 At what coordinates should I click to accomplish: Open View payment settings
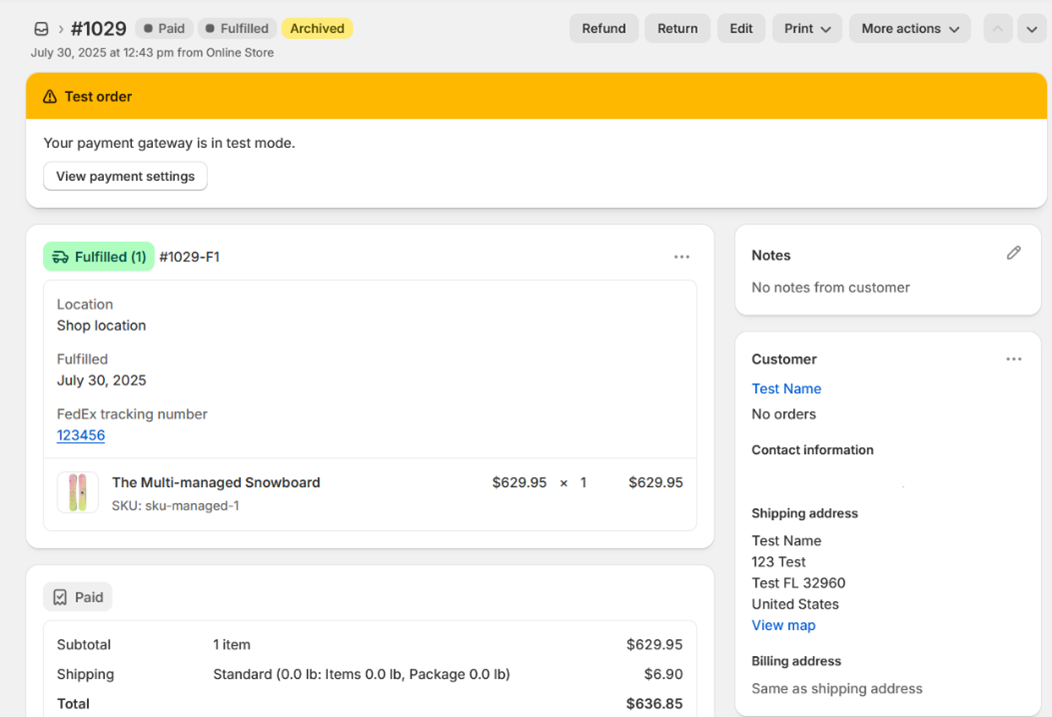[125, 176]
